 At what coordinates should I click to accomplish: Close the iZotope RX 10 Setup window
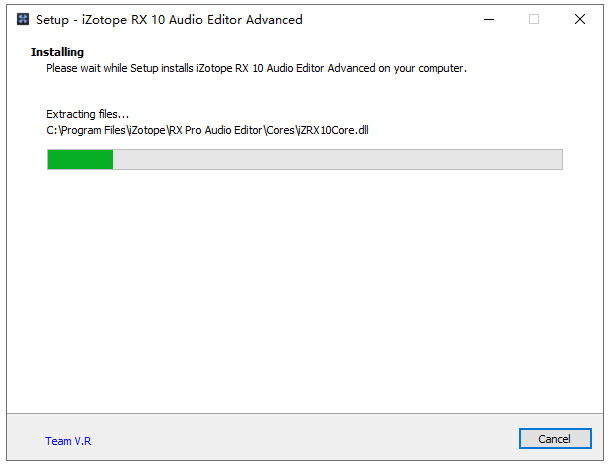(580, 19)
